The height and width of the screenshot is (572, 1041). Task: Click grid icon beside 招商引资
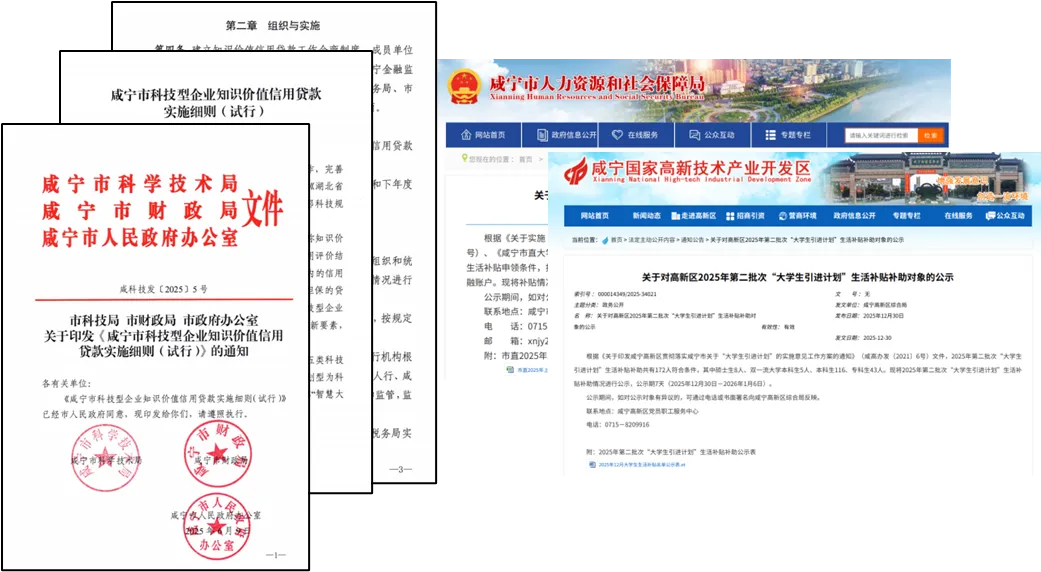coord(730,216)
